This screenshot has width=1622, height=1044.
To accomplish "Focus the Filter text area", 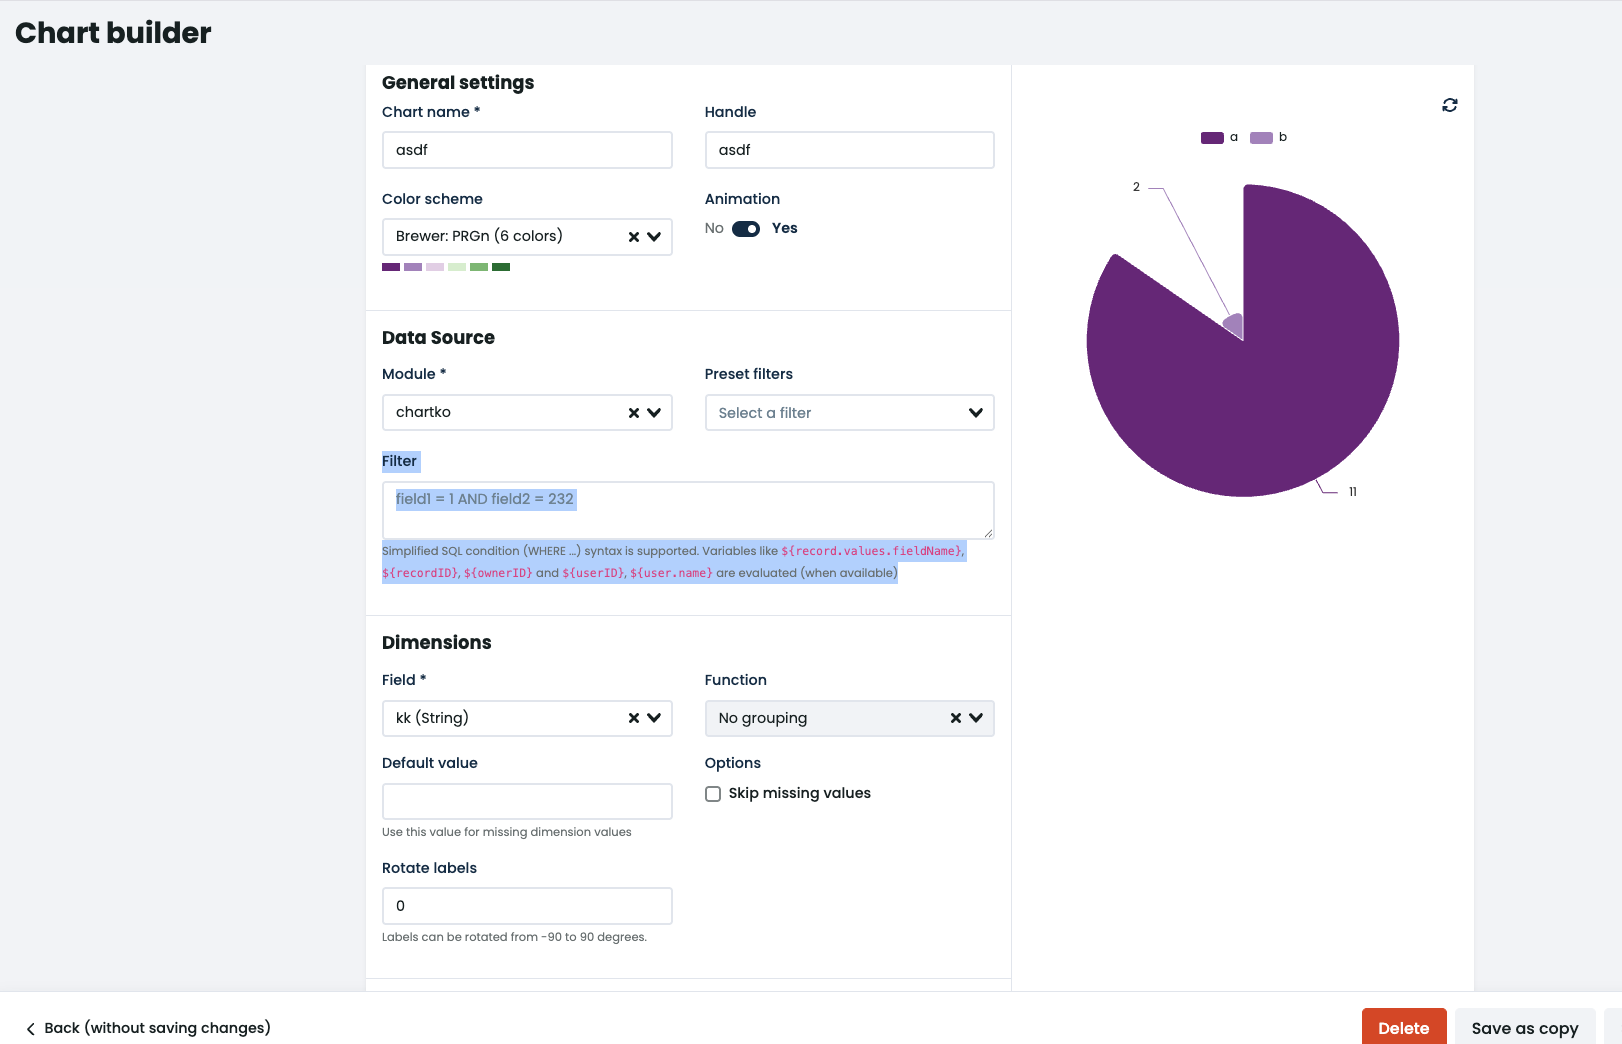I will click(x=688, y=510).
